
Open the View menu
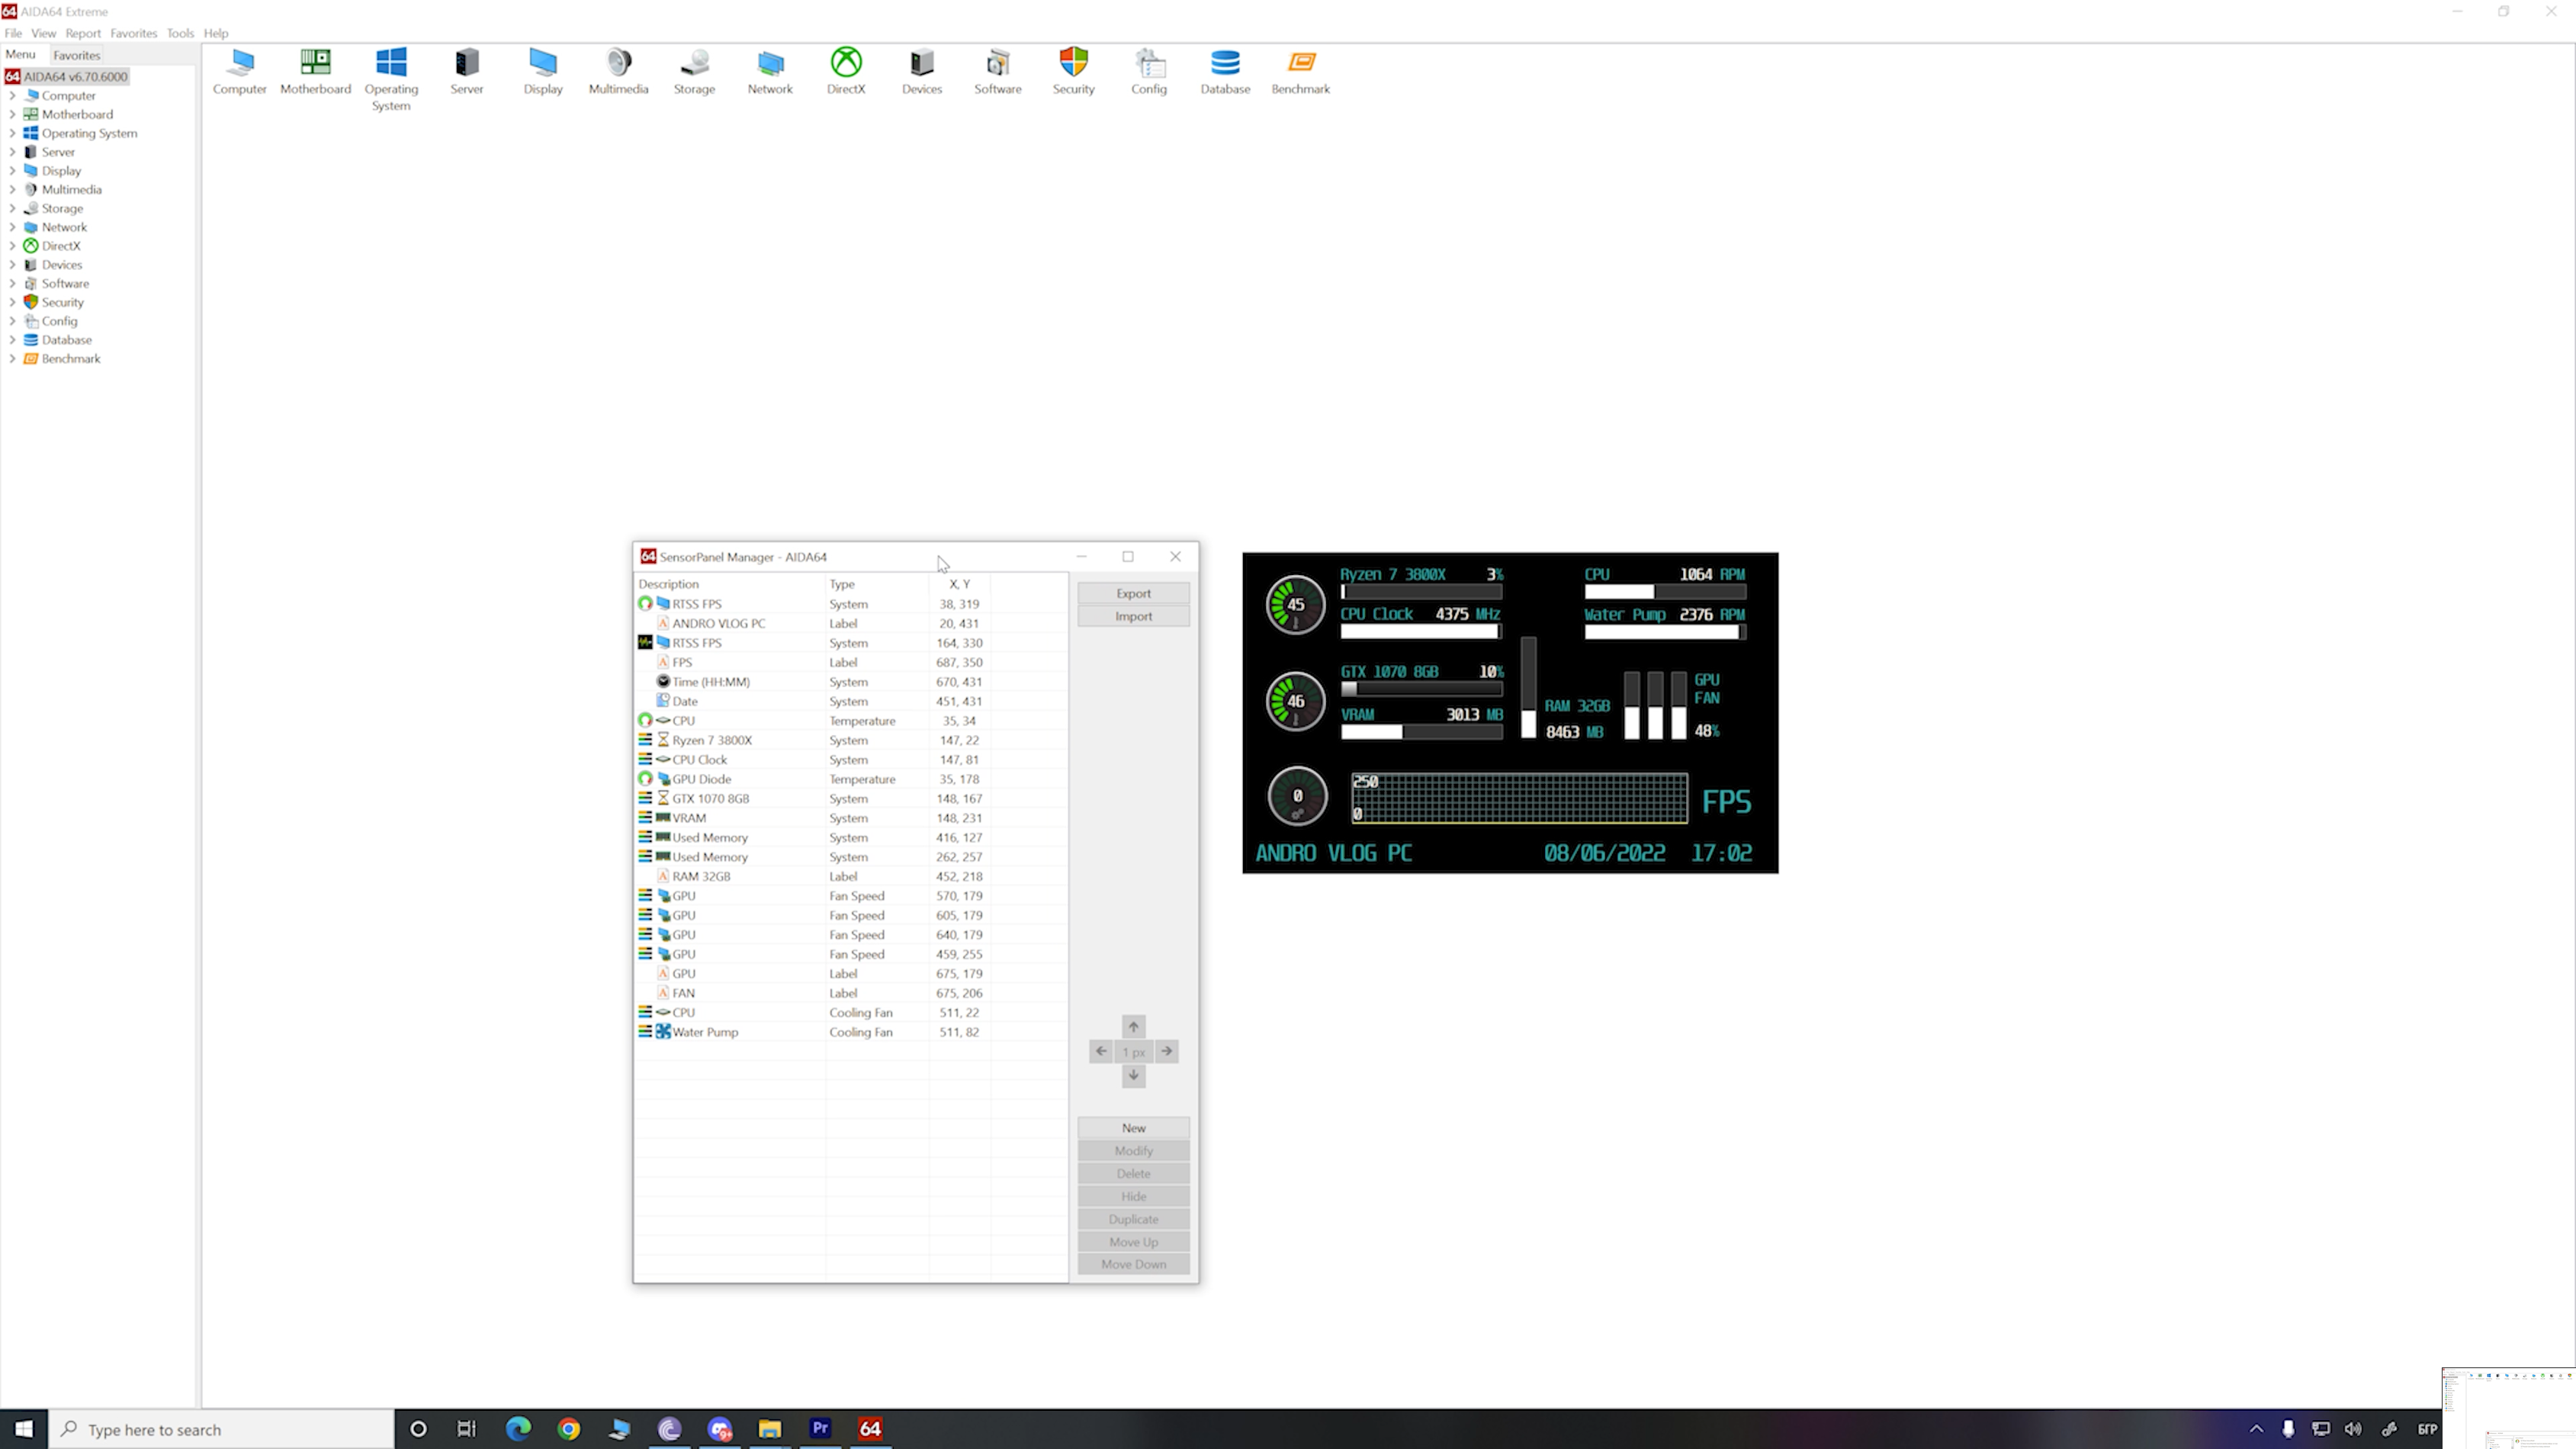[x=44, y=33]
